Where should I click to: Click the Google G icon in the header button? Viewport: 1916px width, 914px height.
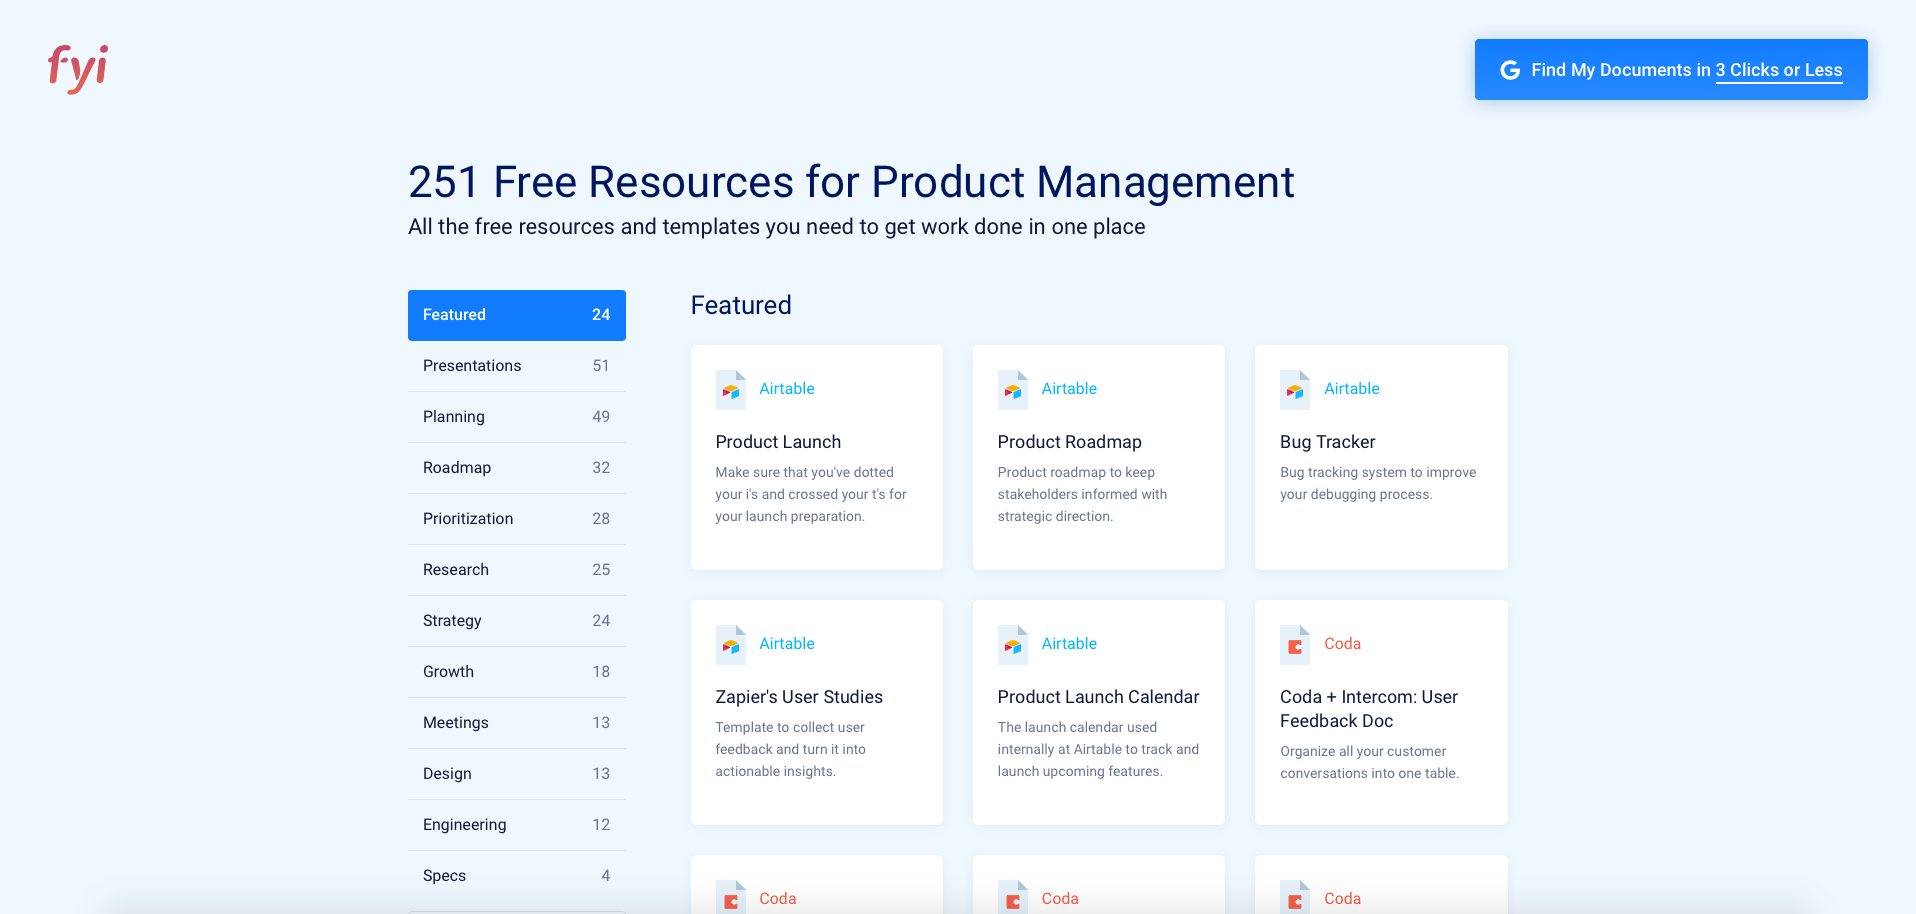tap(1510, 70)
